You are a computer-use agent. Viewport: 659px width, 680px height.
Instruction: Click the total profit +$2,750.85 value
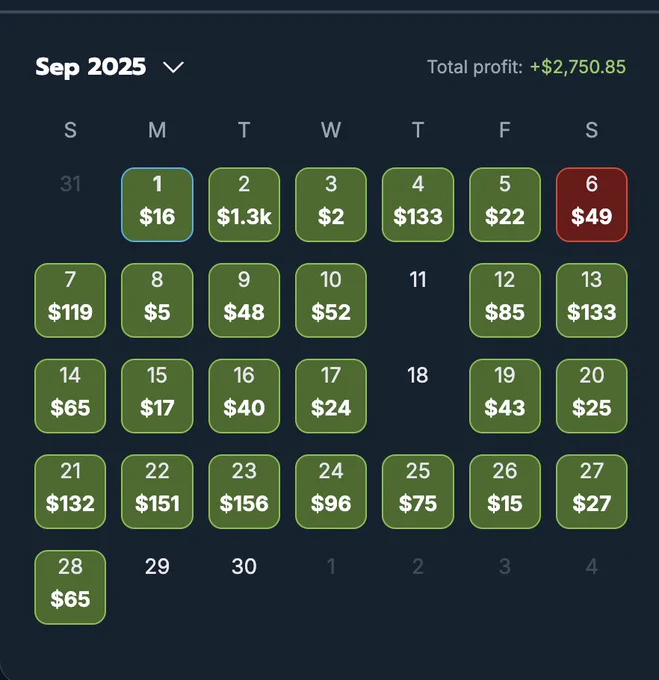(578, 67)
